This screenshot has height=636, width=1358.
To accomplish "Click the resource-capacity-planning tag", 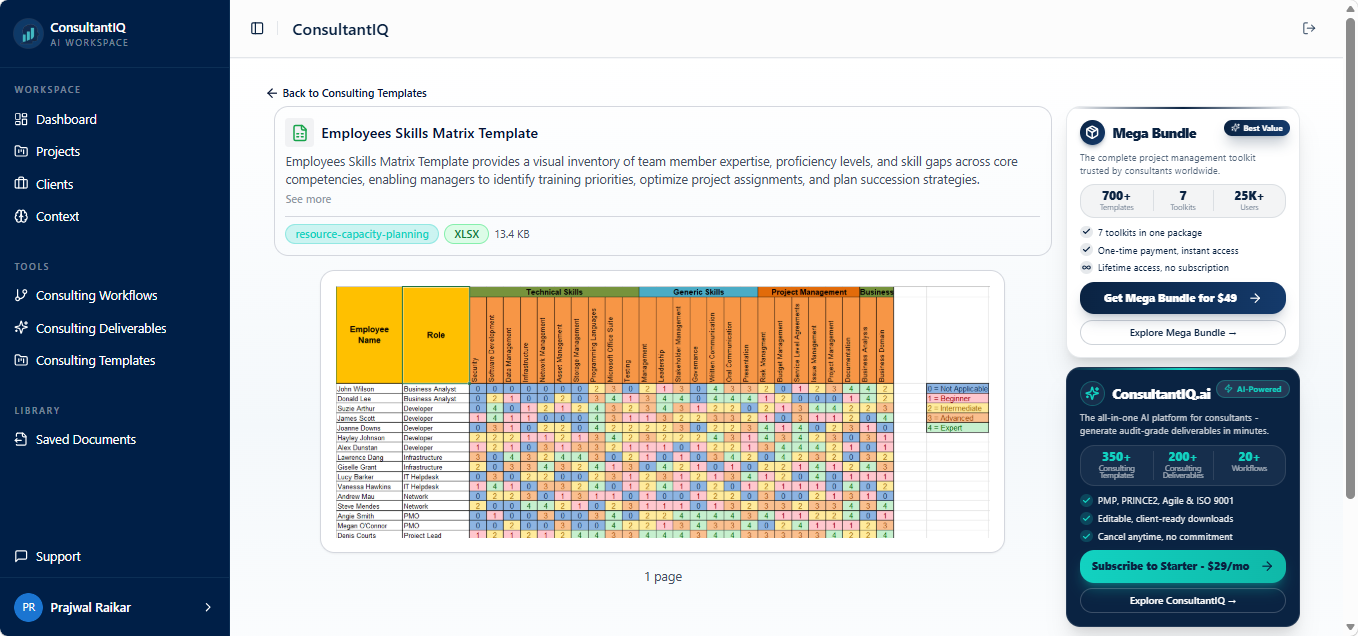I will (362, 234).
